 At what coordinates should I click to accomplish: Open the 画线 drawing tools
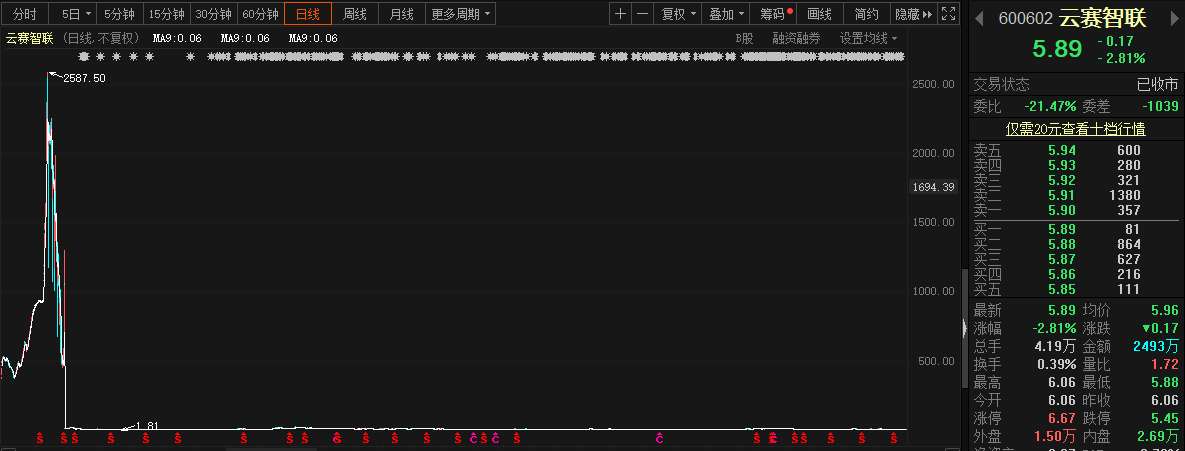820,14
